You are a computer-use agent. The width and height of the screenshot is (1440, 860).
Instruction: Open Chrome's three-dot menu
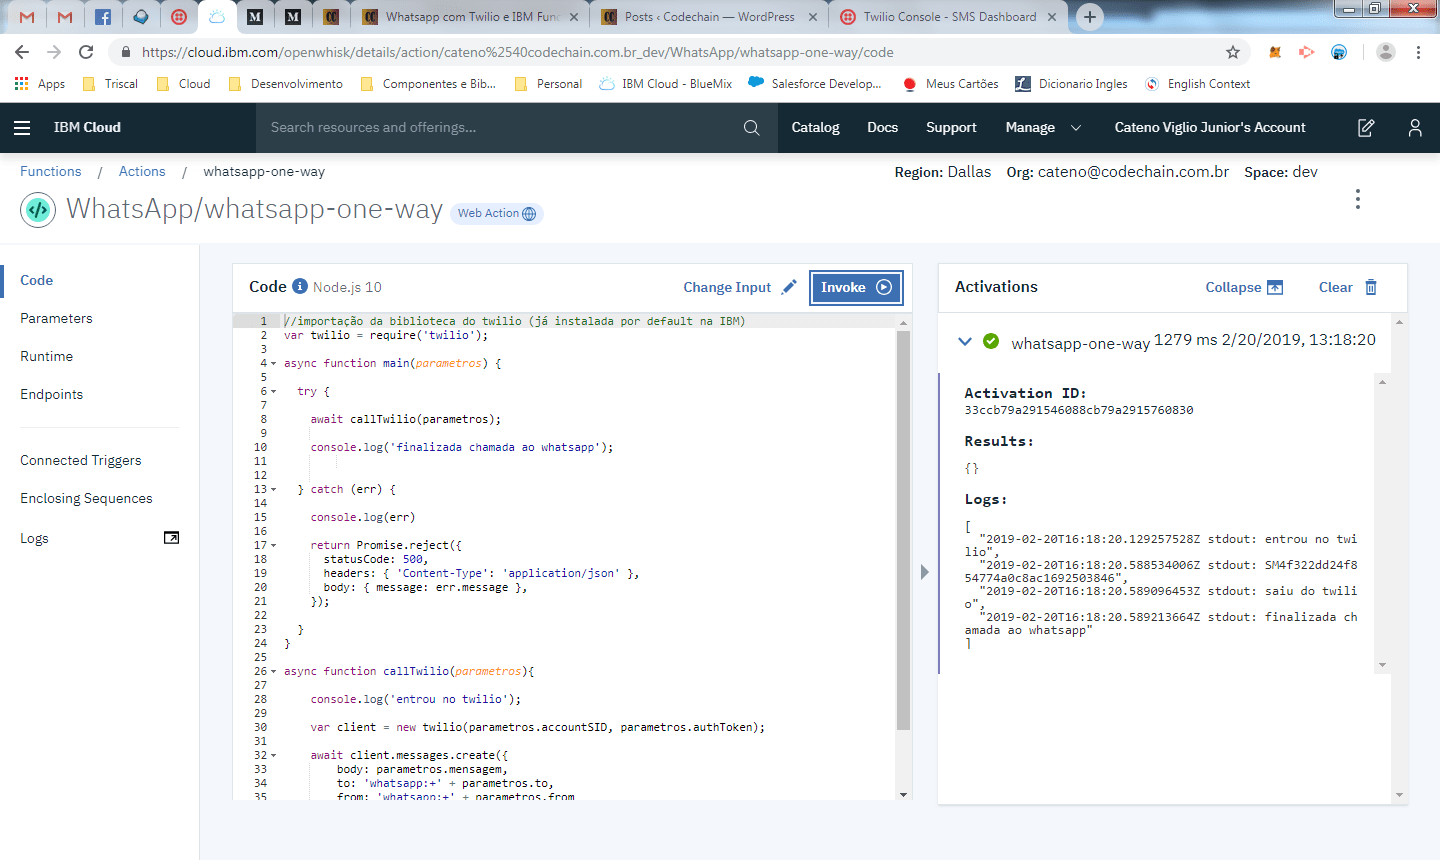pos(1418,52)
